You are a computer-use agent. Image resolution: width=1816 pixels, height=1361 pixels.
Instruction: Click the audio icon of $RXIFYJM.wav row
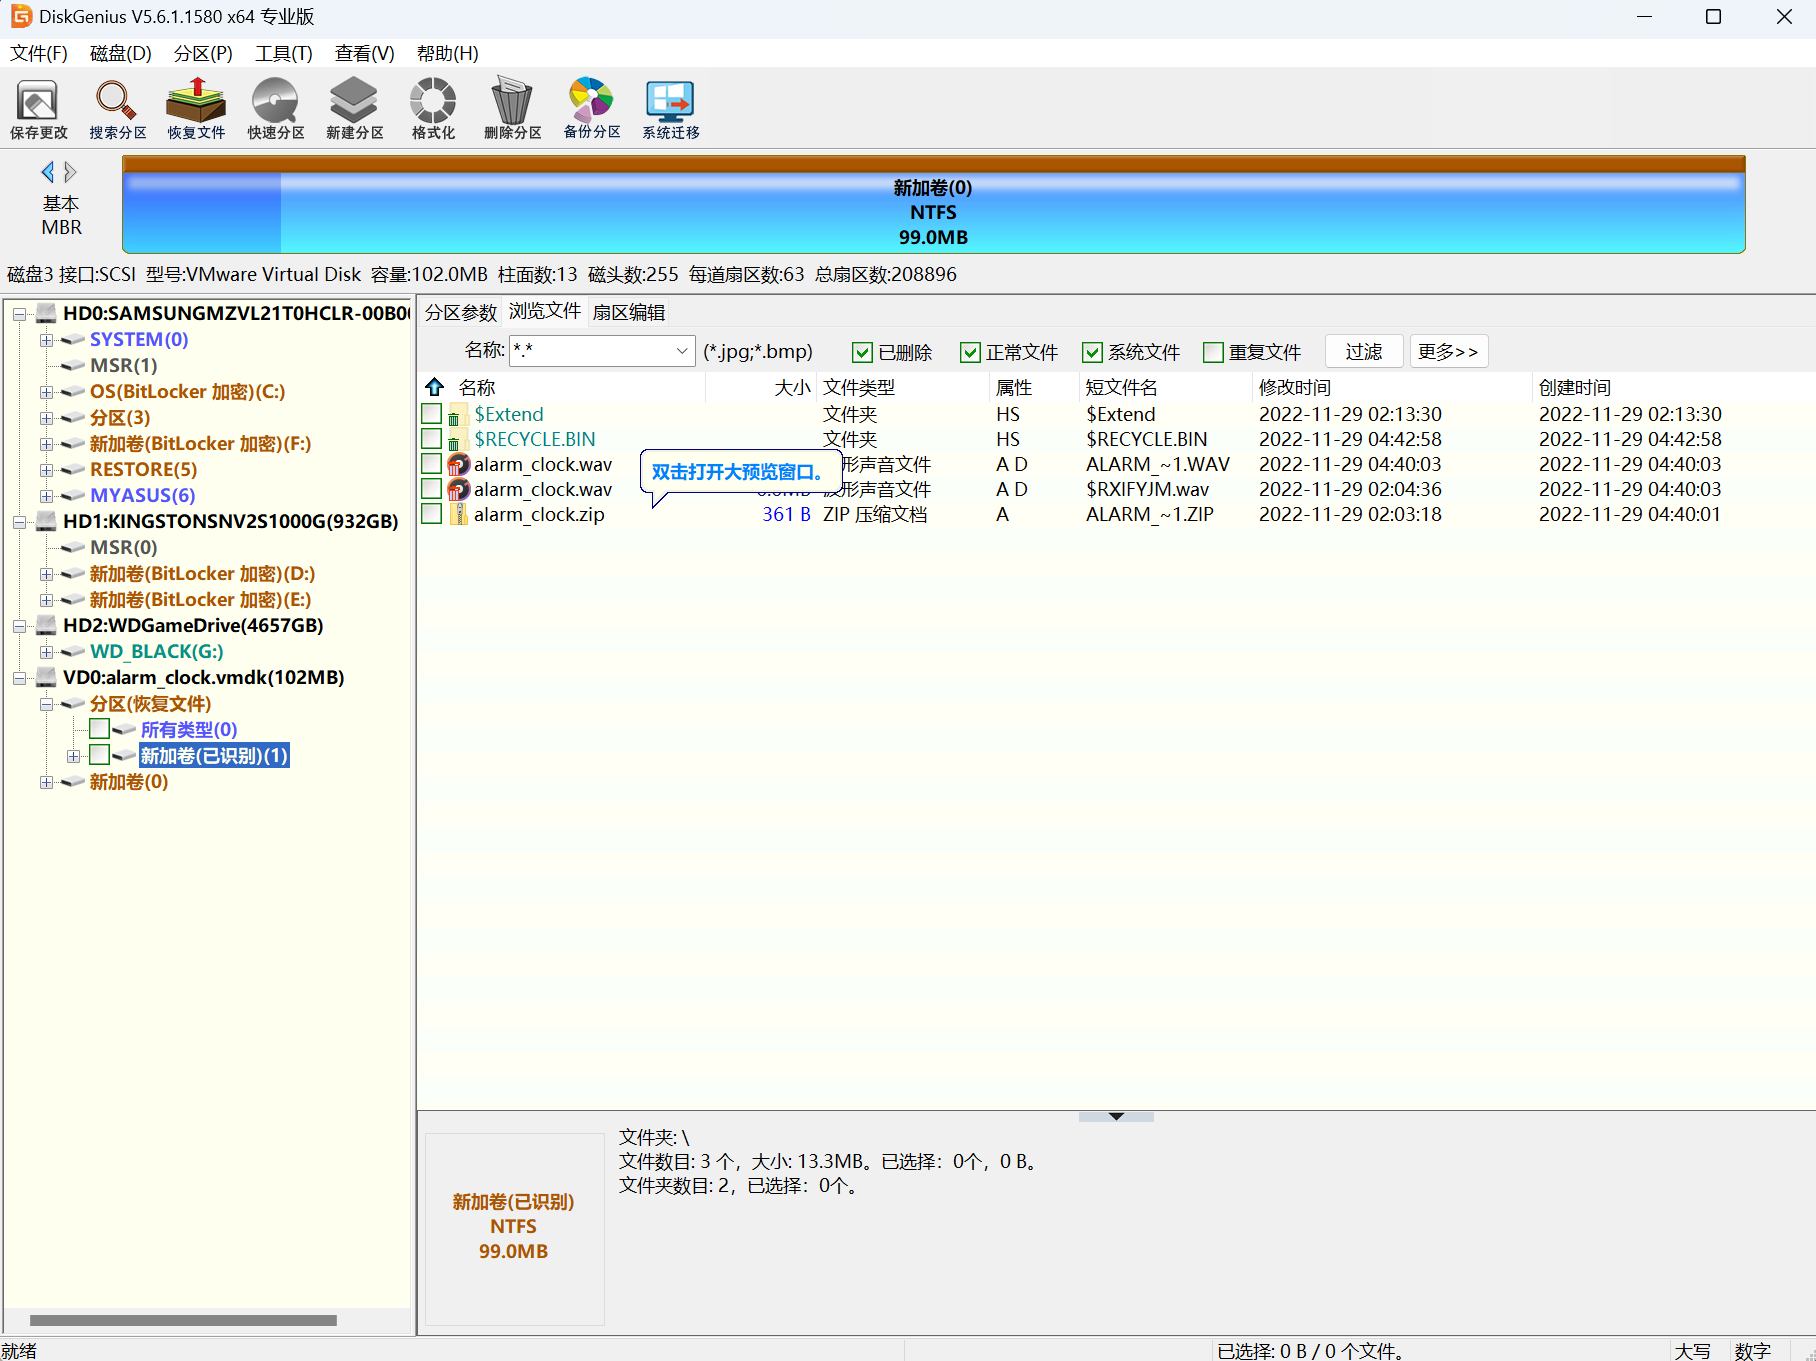pos(458,490)
